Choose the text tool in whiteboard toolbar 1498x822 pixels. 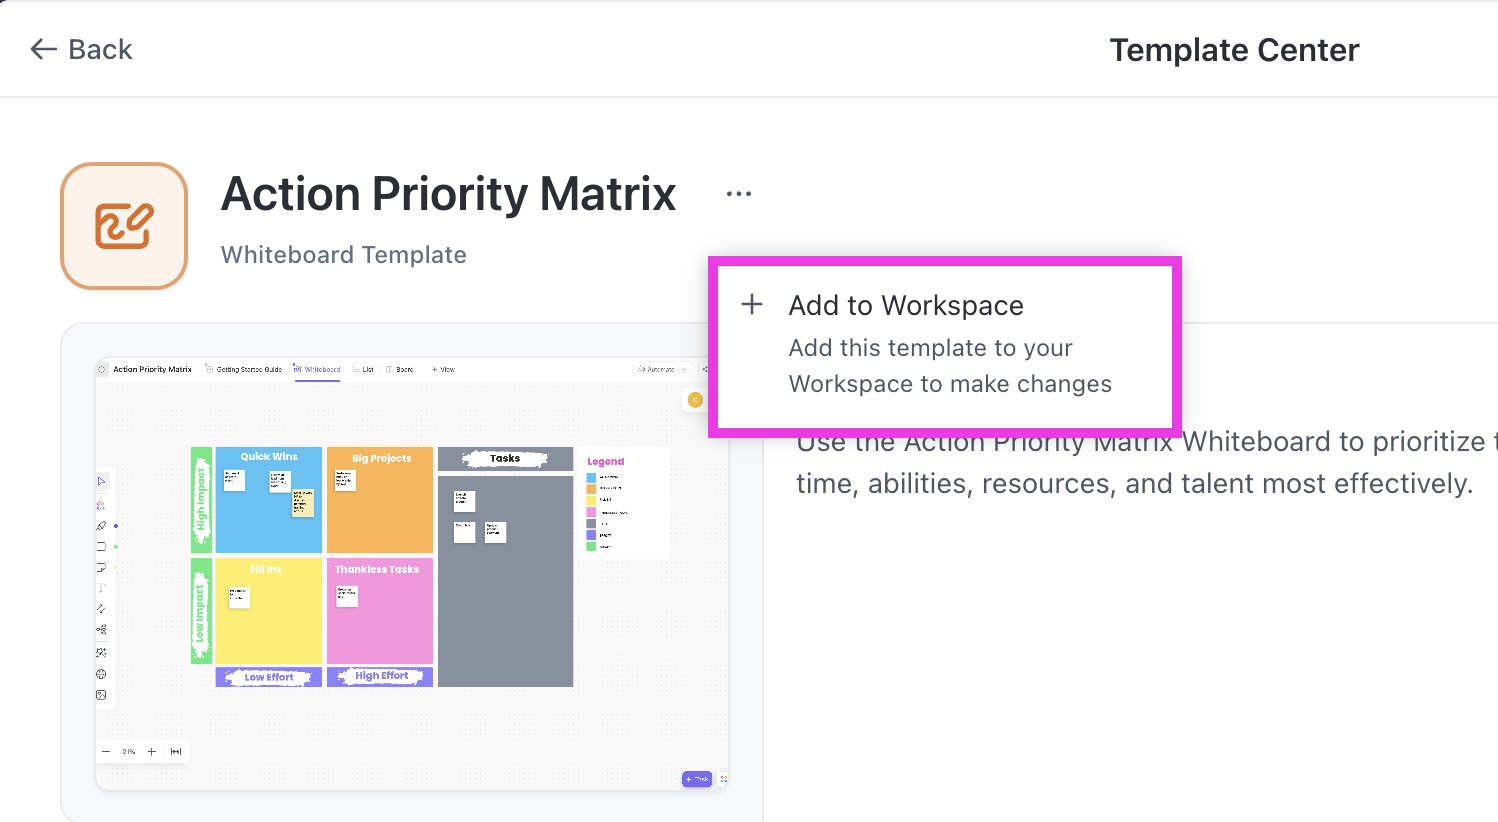click(101, 588)
